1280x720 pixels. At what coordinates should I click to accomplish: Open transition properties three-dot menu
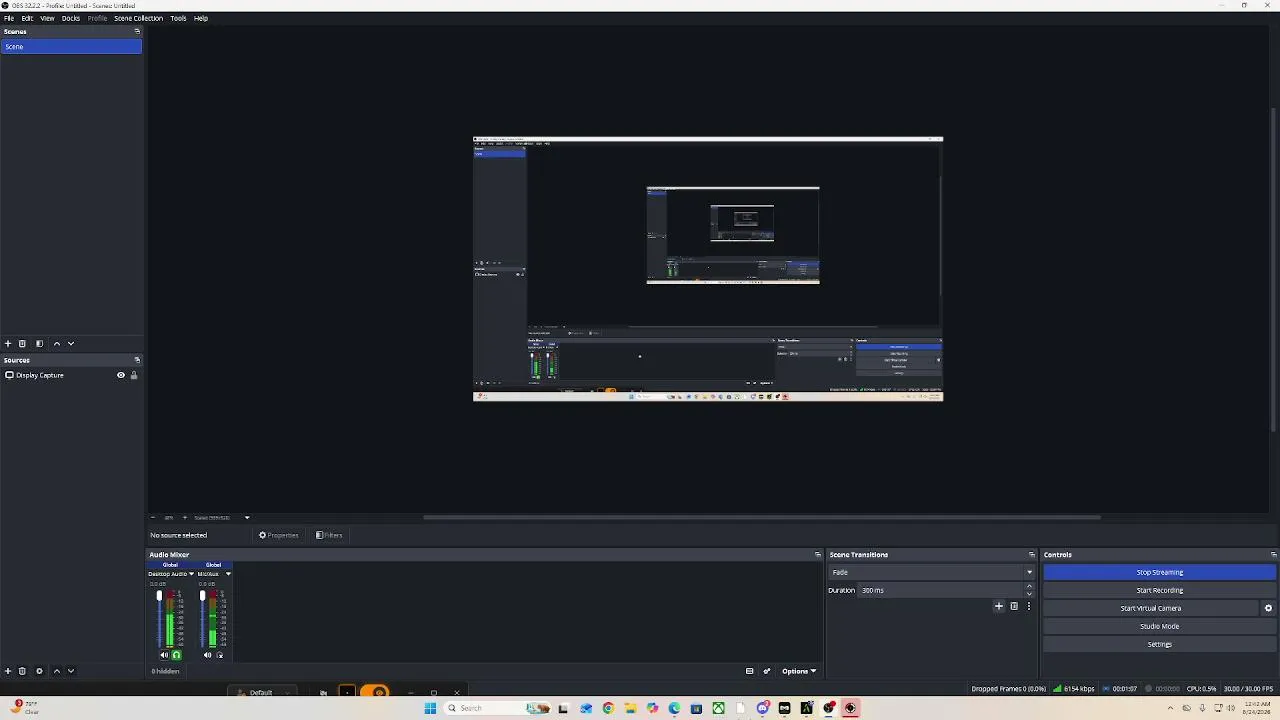click(1028, 606)
